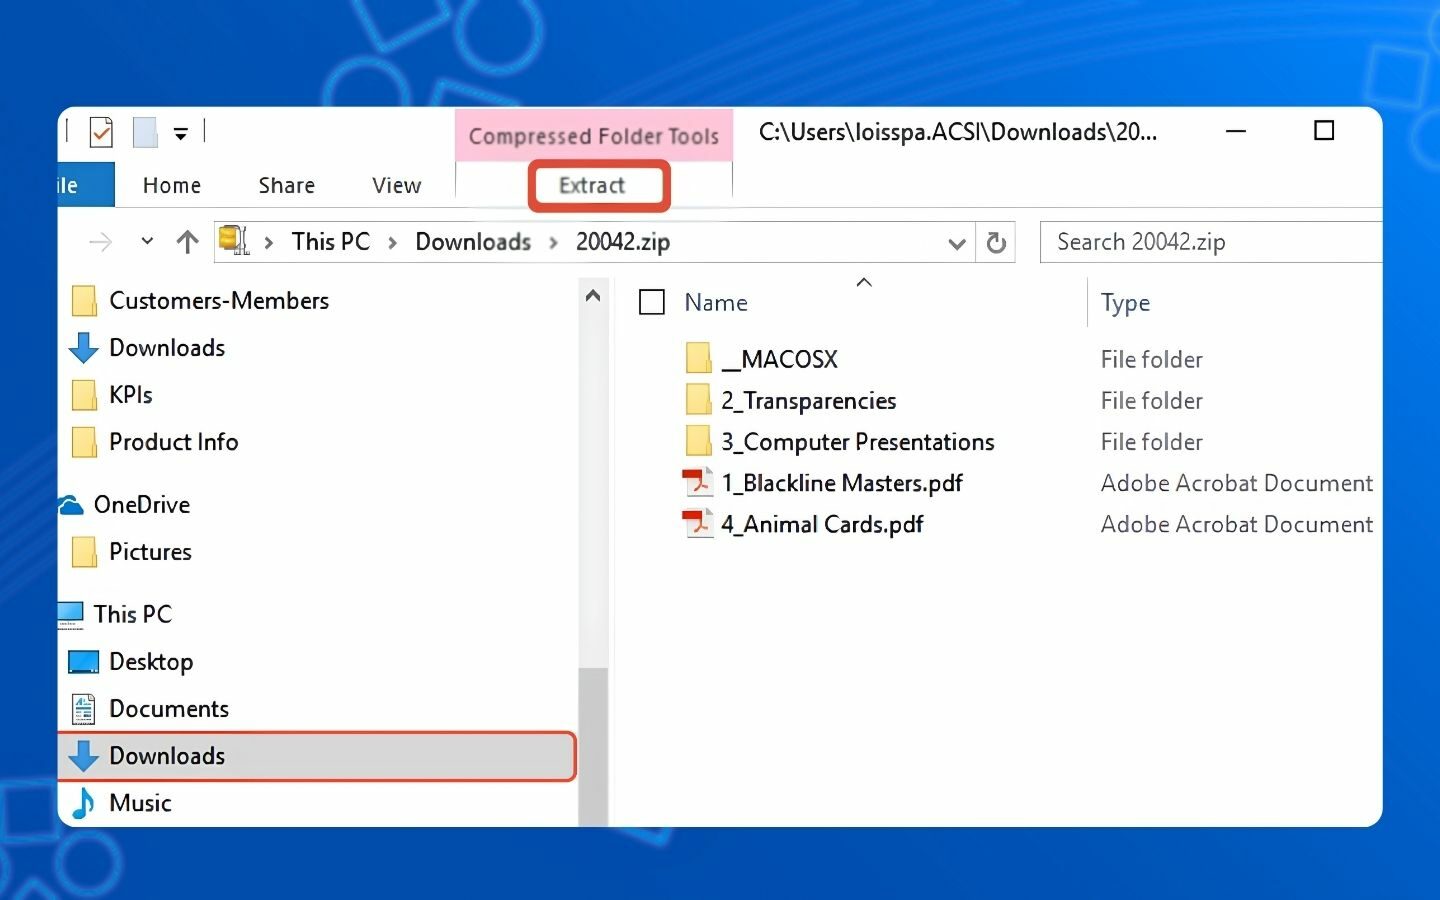
Task: Click Downloads in the address breadcrumb
Action: 473,242
